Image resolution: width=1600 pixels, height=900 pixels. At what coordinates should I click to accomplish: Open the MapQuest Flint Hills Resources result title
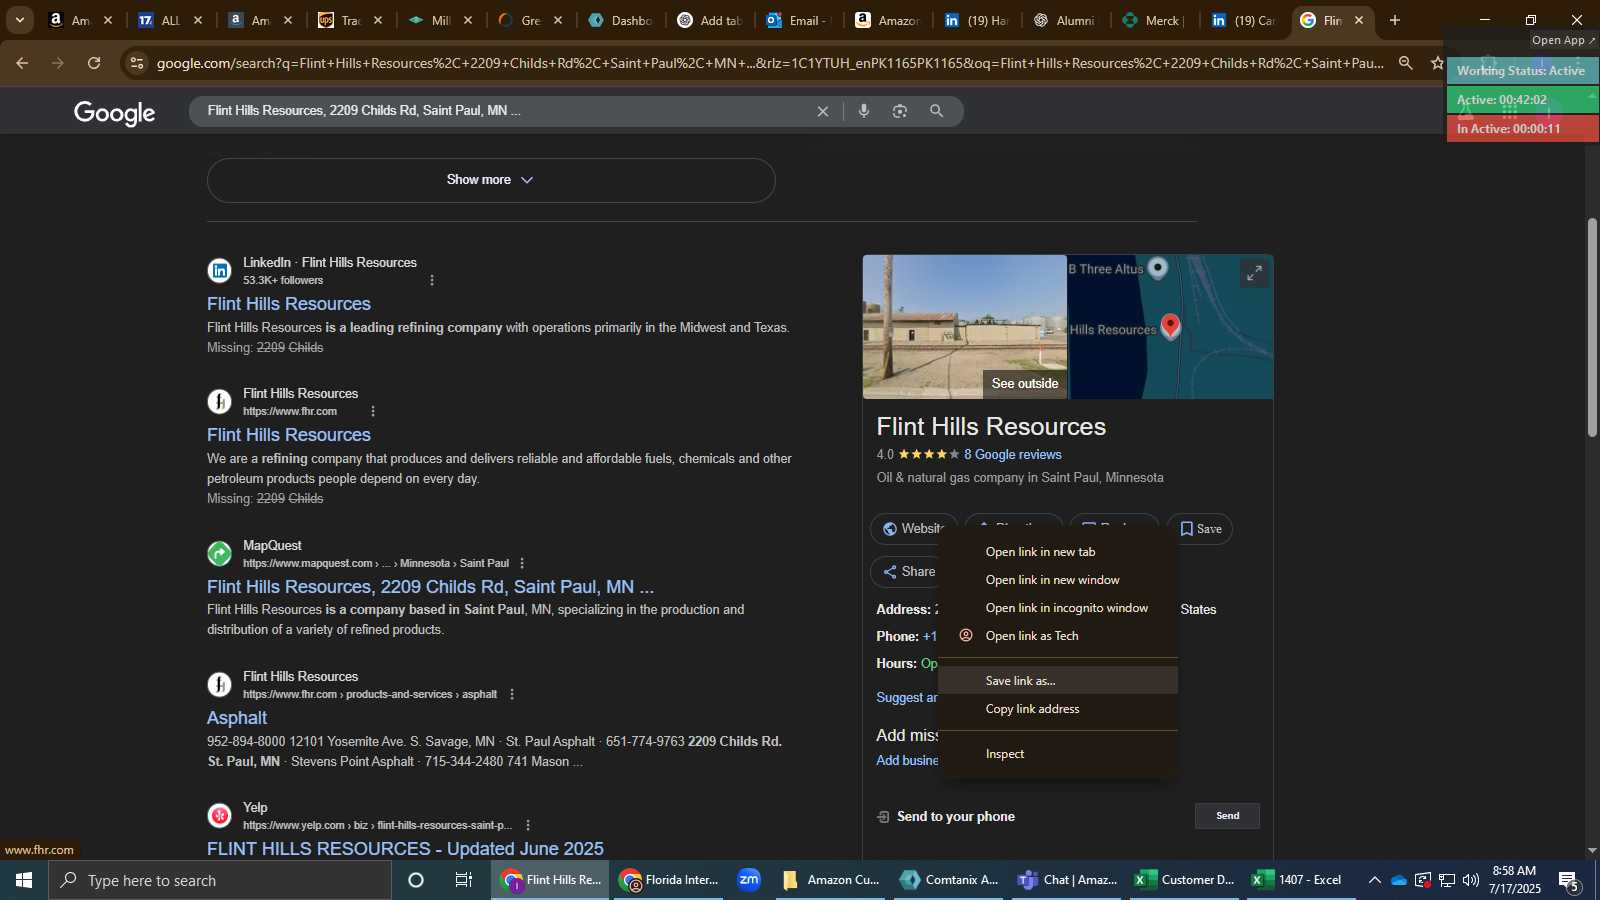(430, 587)
